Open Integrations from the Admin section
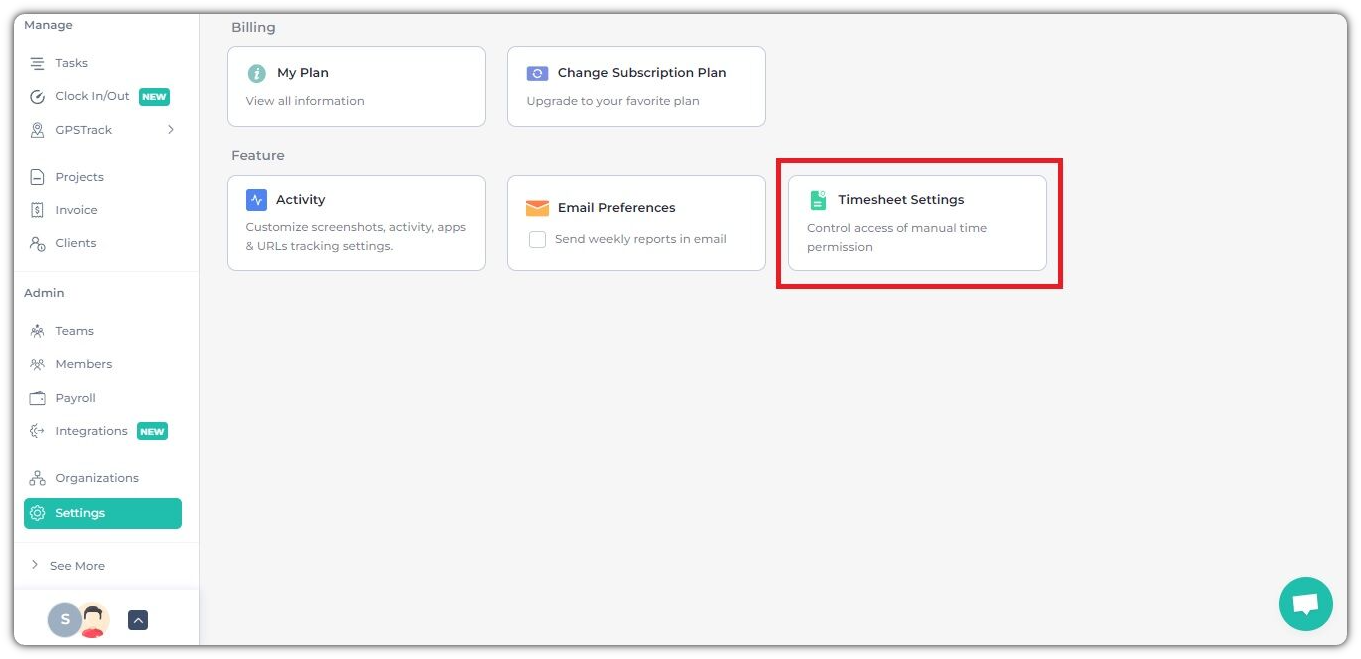 pyautogui.click(x=91, y=431)
